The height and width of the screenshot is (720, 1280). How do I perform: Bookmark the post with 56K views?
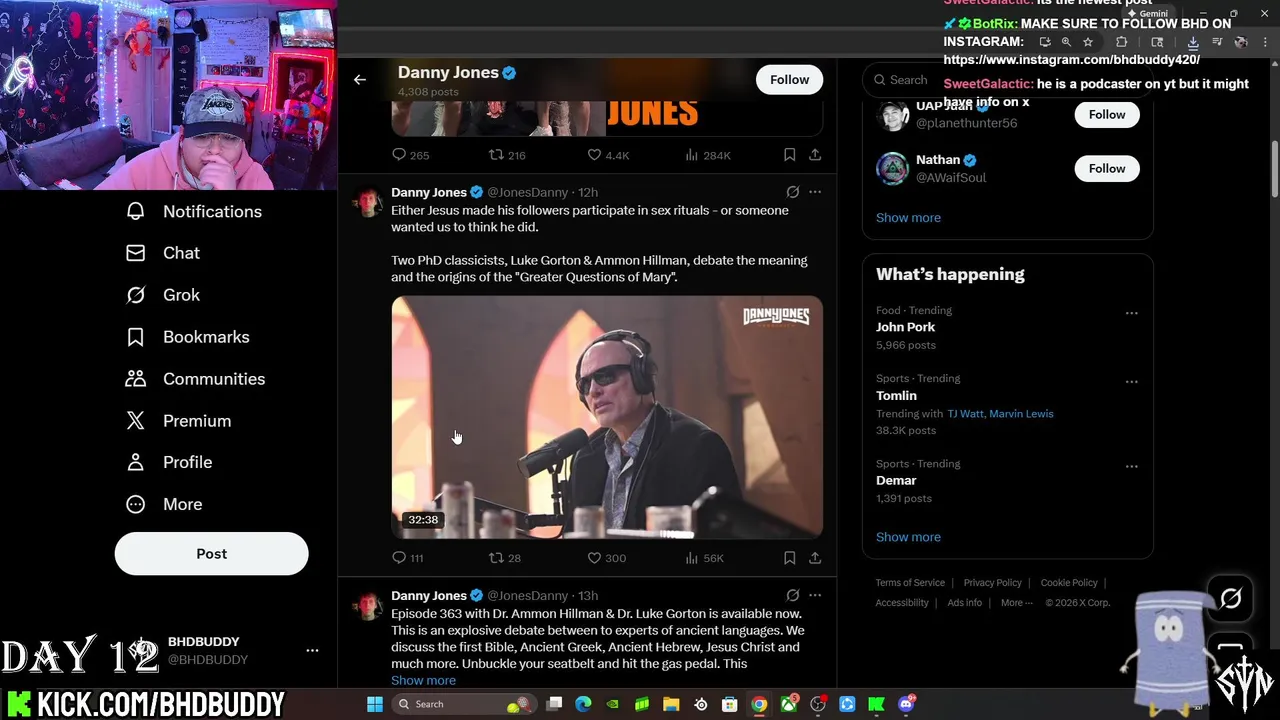coord(789,558)
